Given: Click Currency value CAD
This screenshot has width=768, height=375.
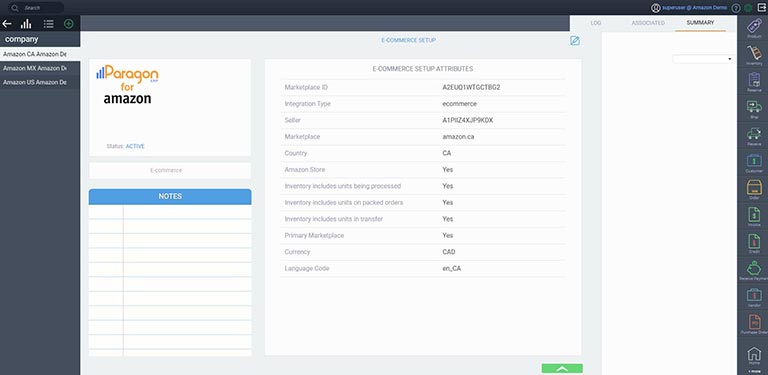Looking at the screenshot, I should (x=449, y=252).
